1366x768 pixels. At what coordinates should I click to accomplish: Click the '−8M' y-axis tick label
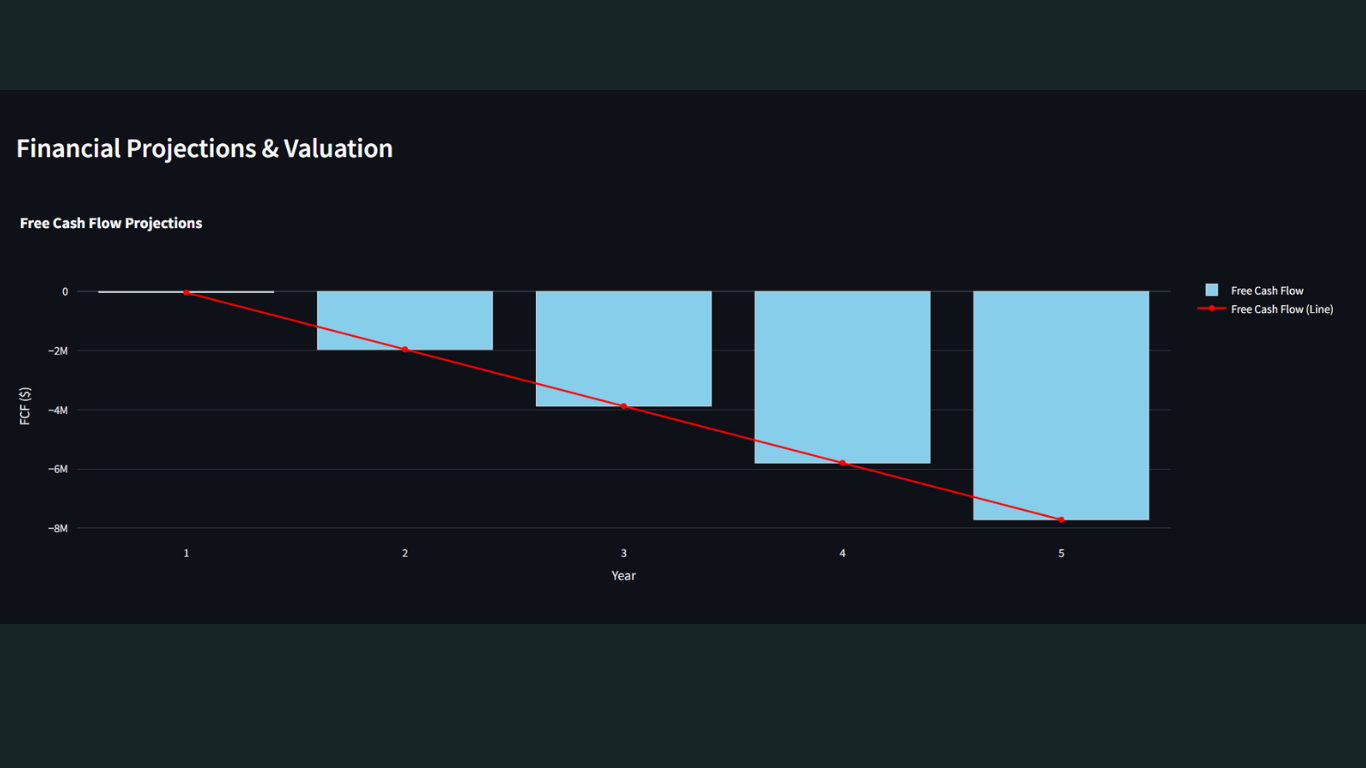point(57,528)
